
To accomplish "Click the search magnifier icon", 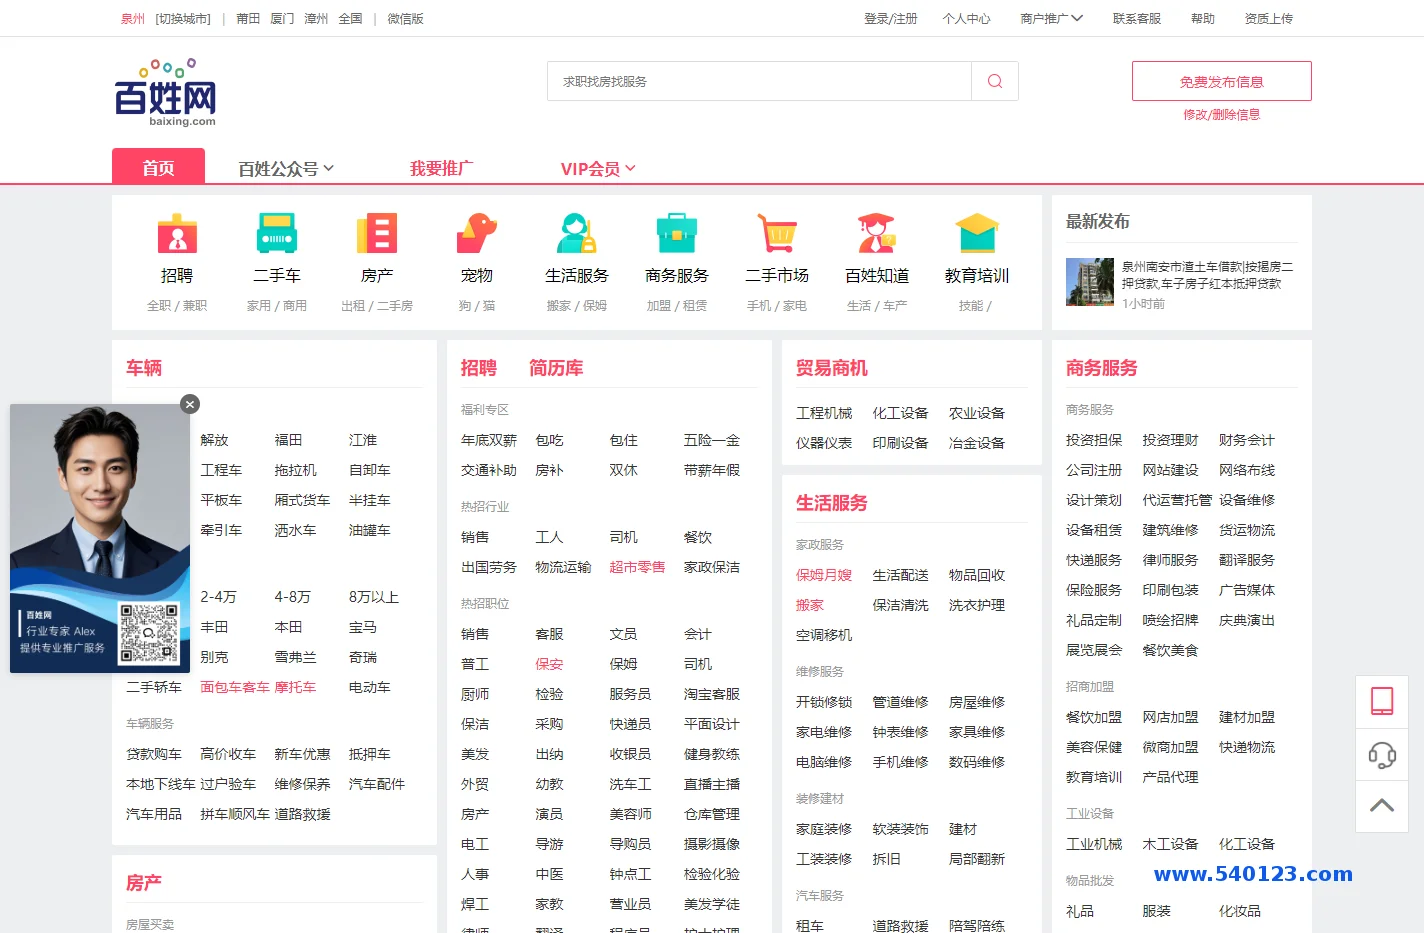I will tap(995, 81).
